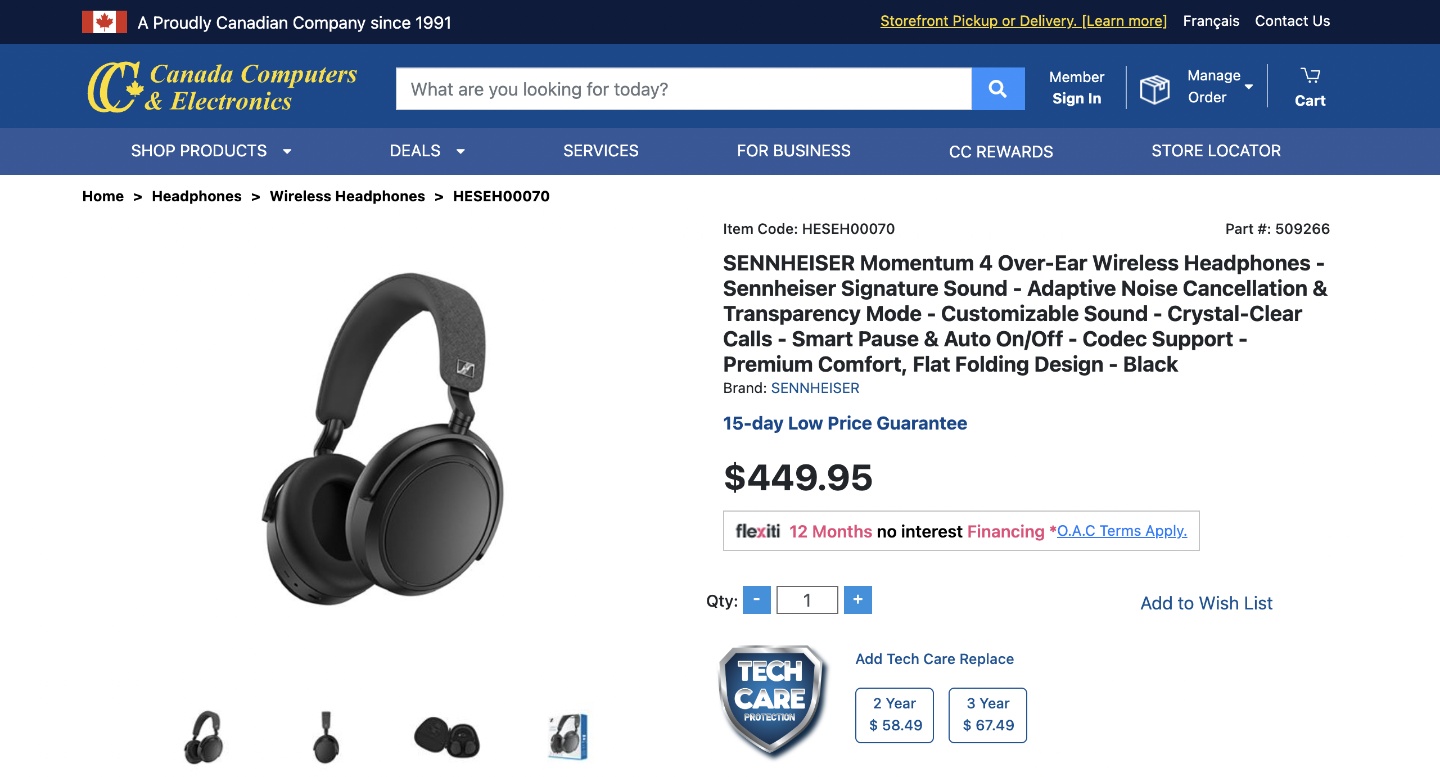Click the plus button to increase quantity

[x=858, y=599]
